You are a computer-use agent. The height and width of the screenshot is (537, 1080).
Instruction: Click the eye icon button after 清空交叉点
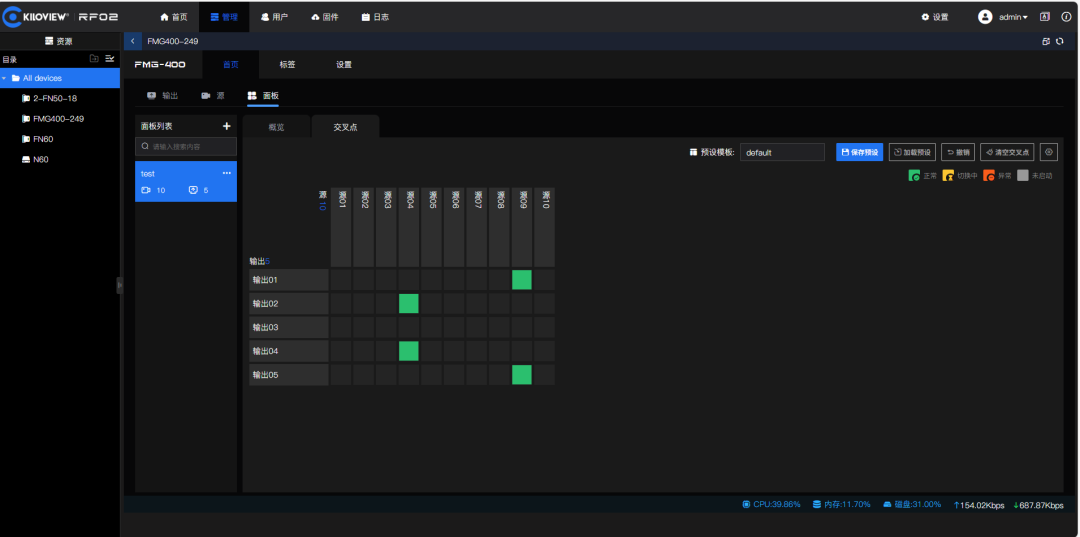(1048, 152)
